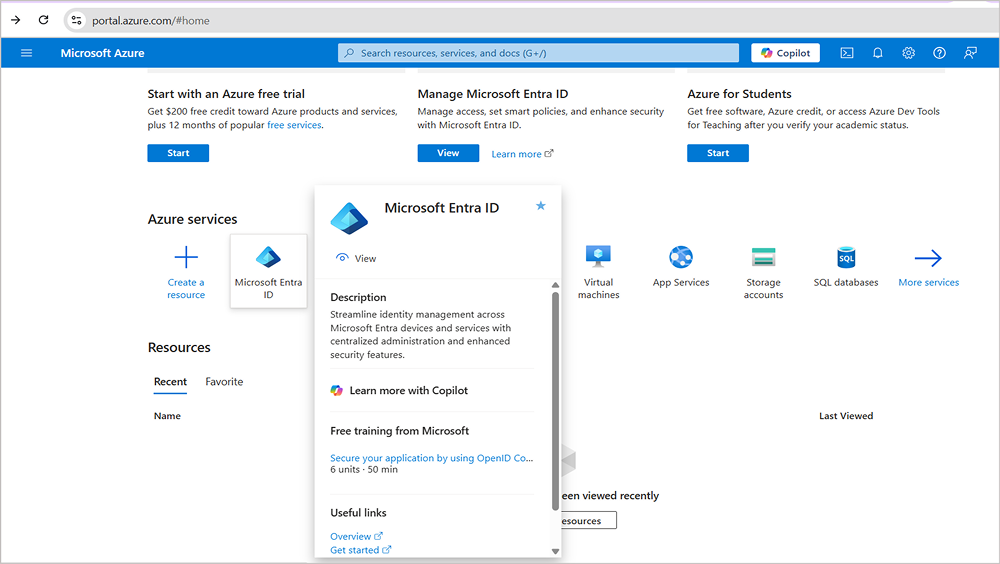Click the More services arrow
1000x564 pixels.
tap(928, 258)
